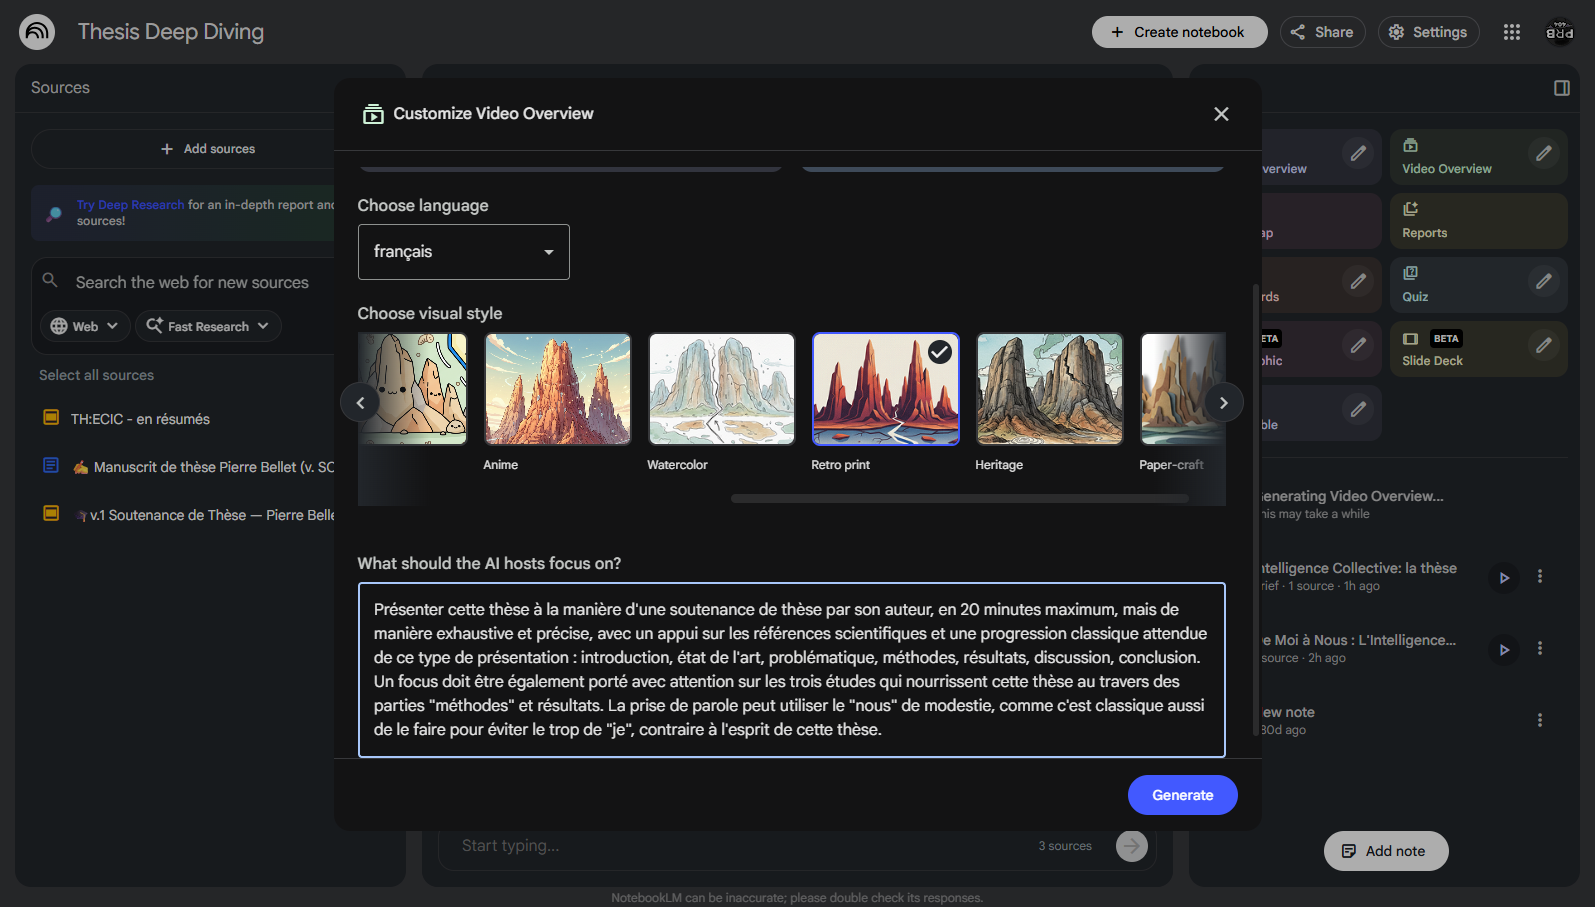Edit the Slide Deck pencil icon
This screenshot has height=907, width=1595.
tap(1544, 345)
